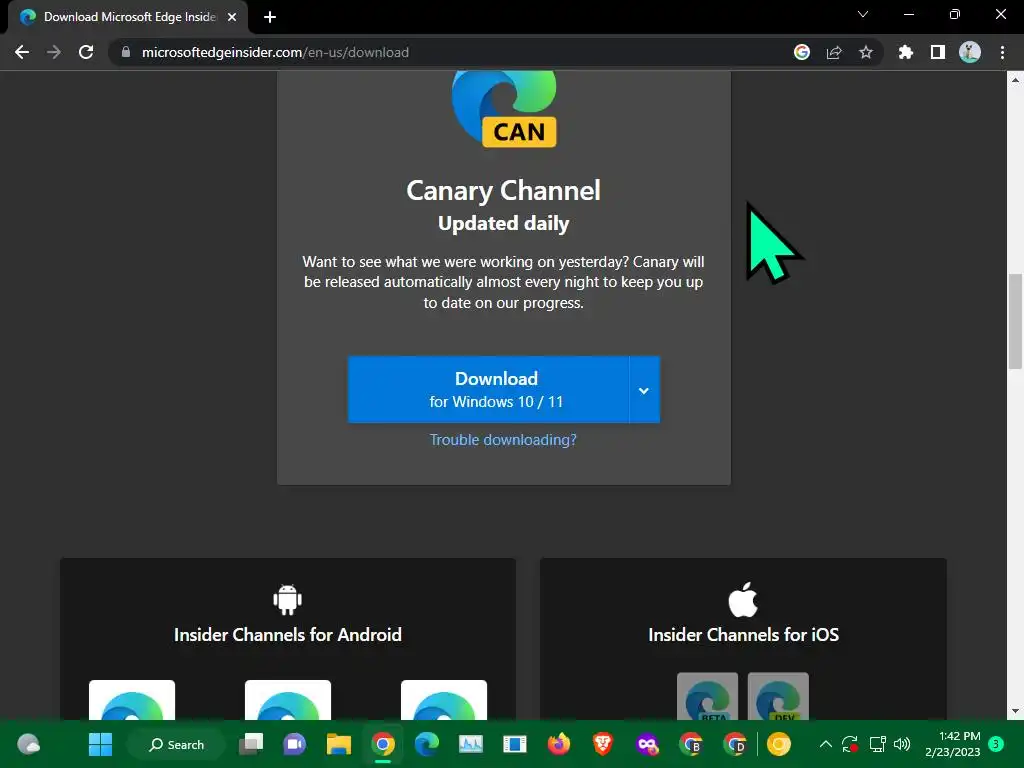Select Insider Channels for Android heading
1024x768 pixels.
287,635
